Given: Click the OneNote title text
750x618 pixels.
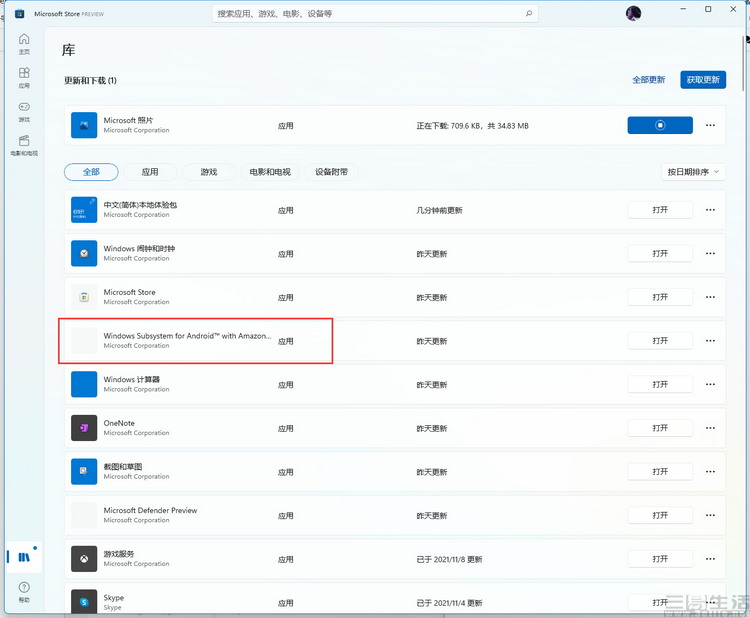Looking at the screenshot, I should point(119,423).
